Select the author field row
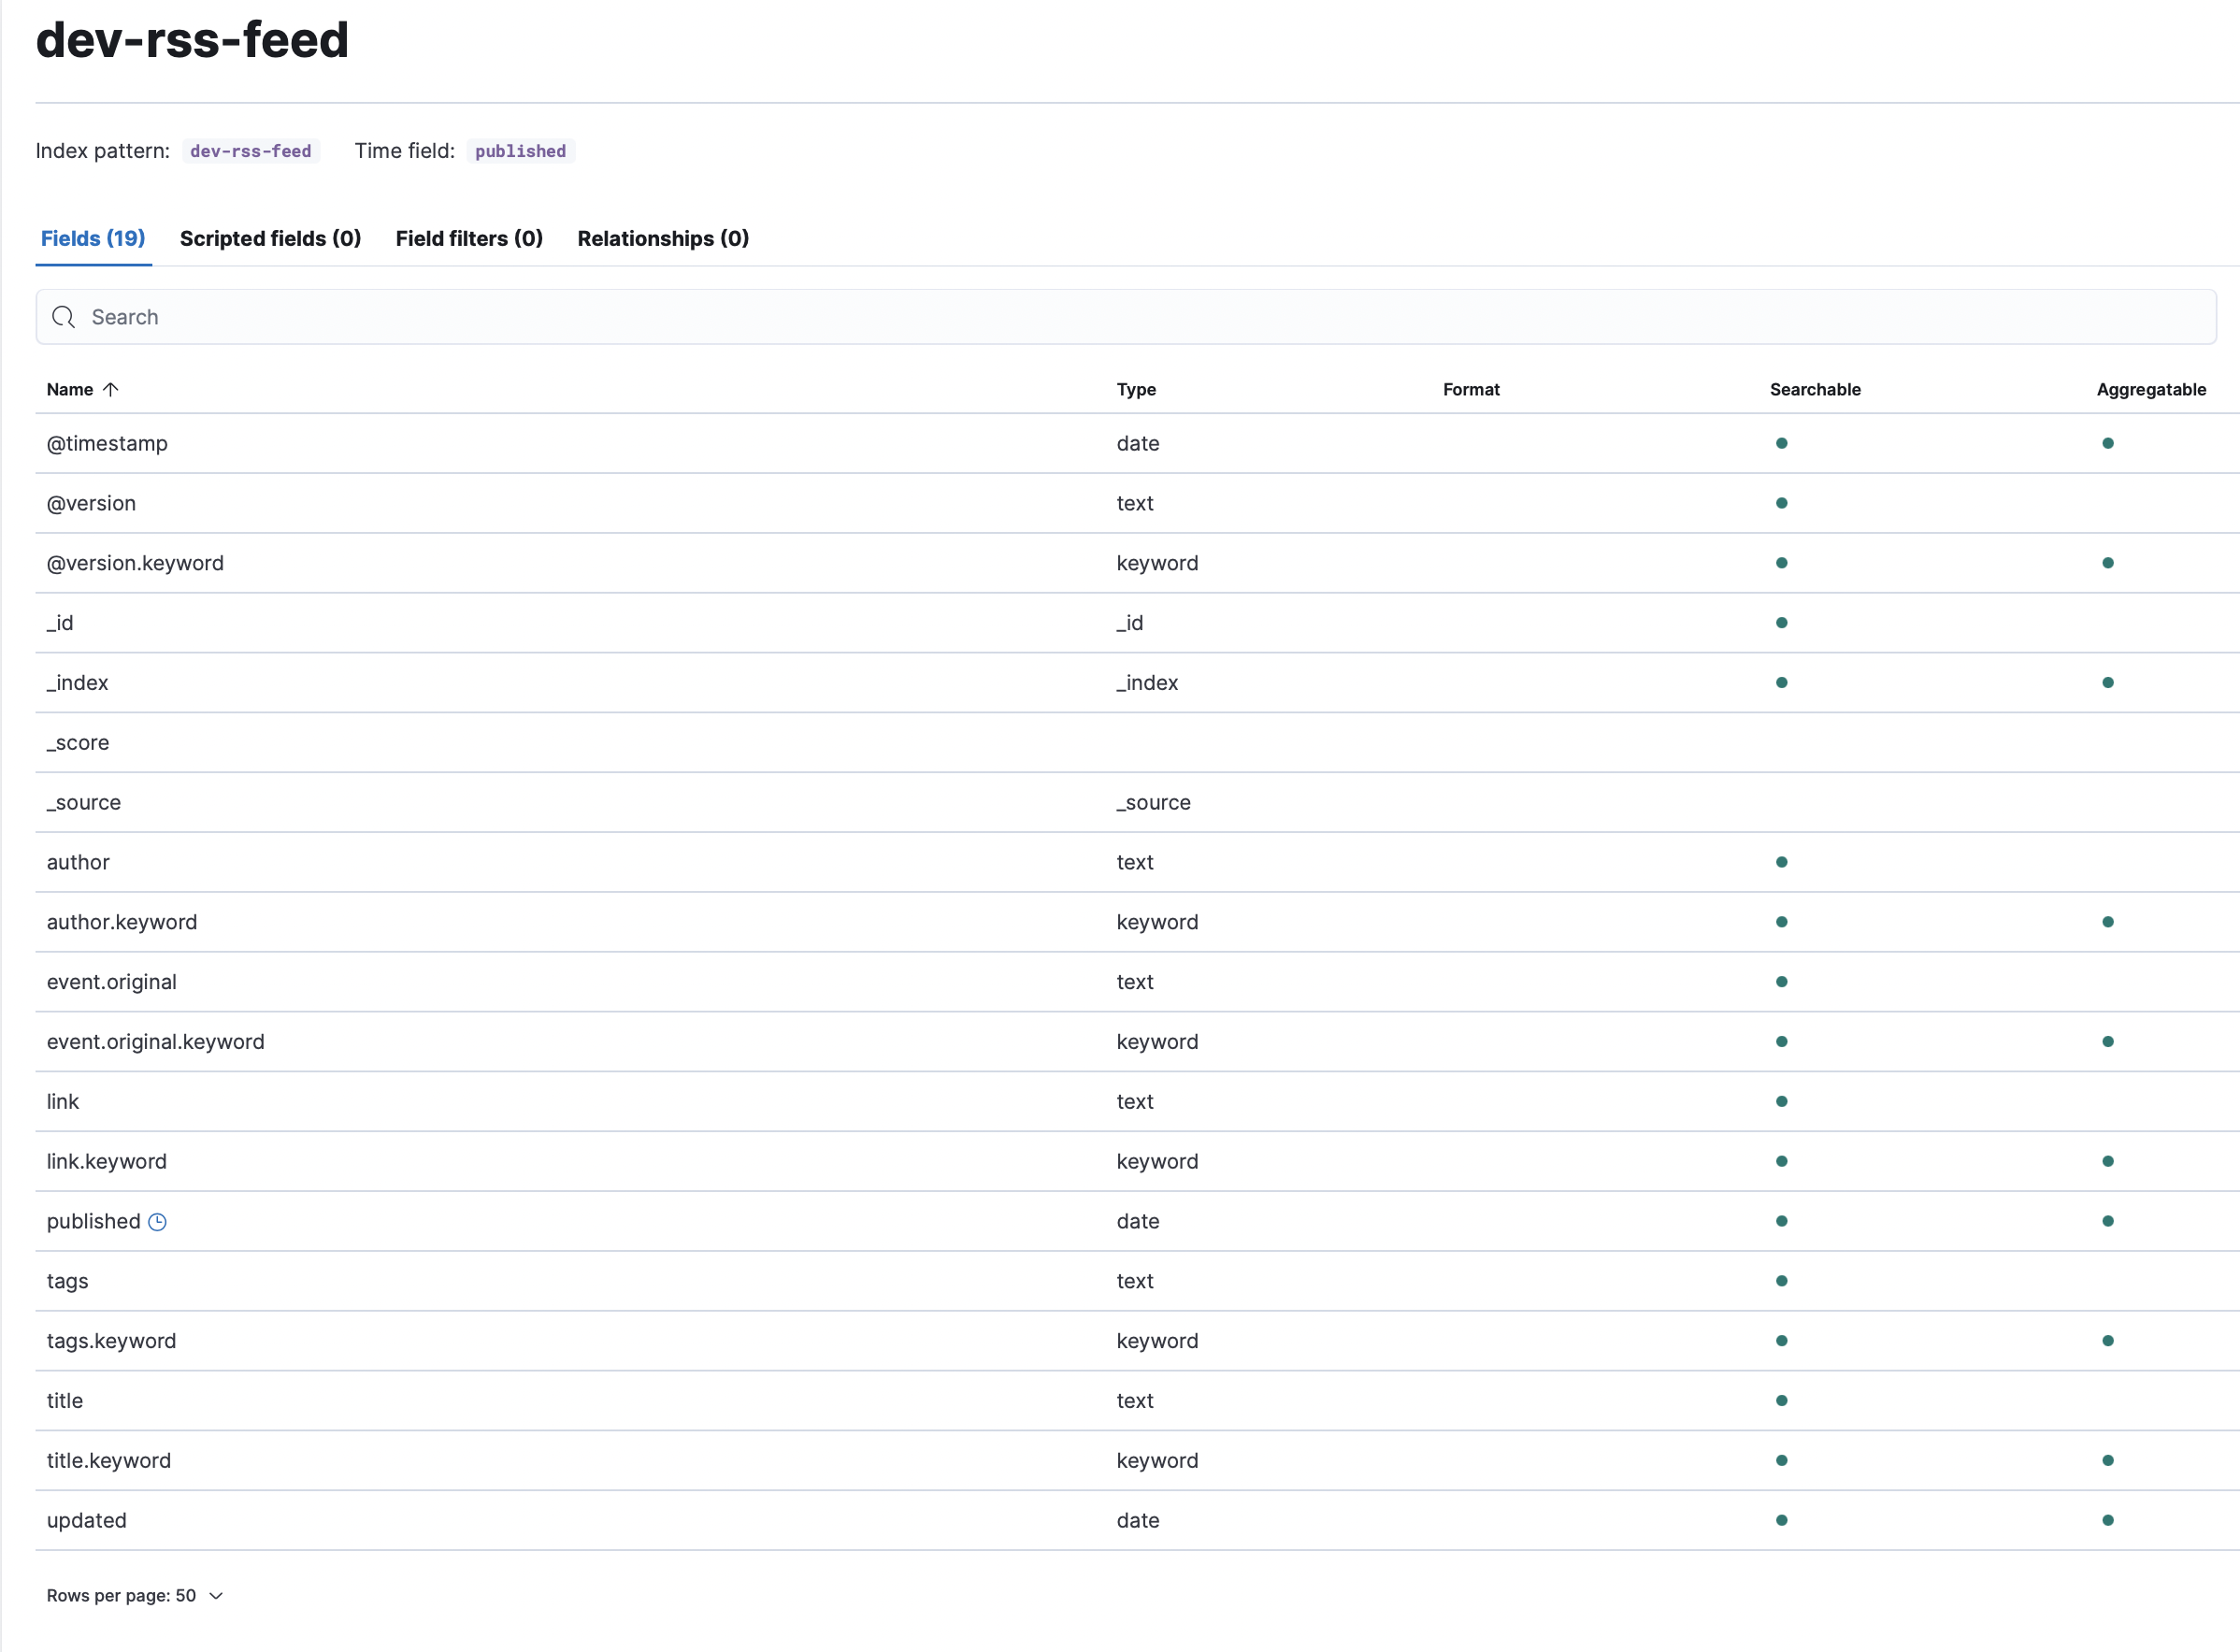This screenshot has width=2240, height=1652. pyautogui.click(x=78, y=861)
